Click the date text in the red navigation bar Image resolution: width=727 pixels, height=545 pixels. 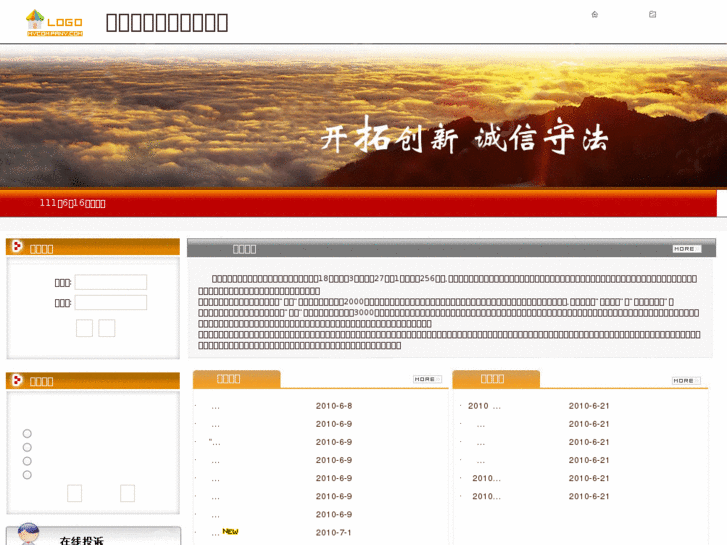[x=72, y=203]
